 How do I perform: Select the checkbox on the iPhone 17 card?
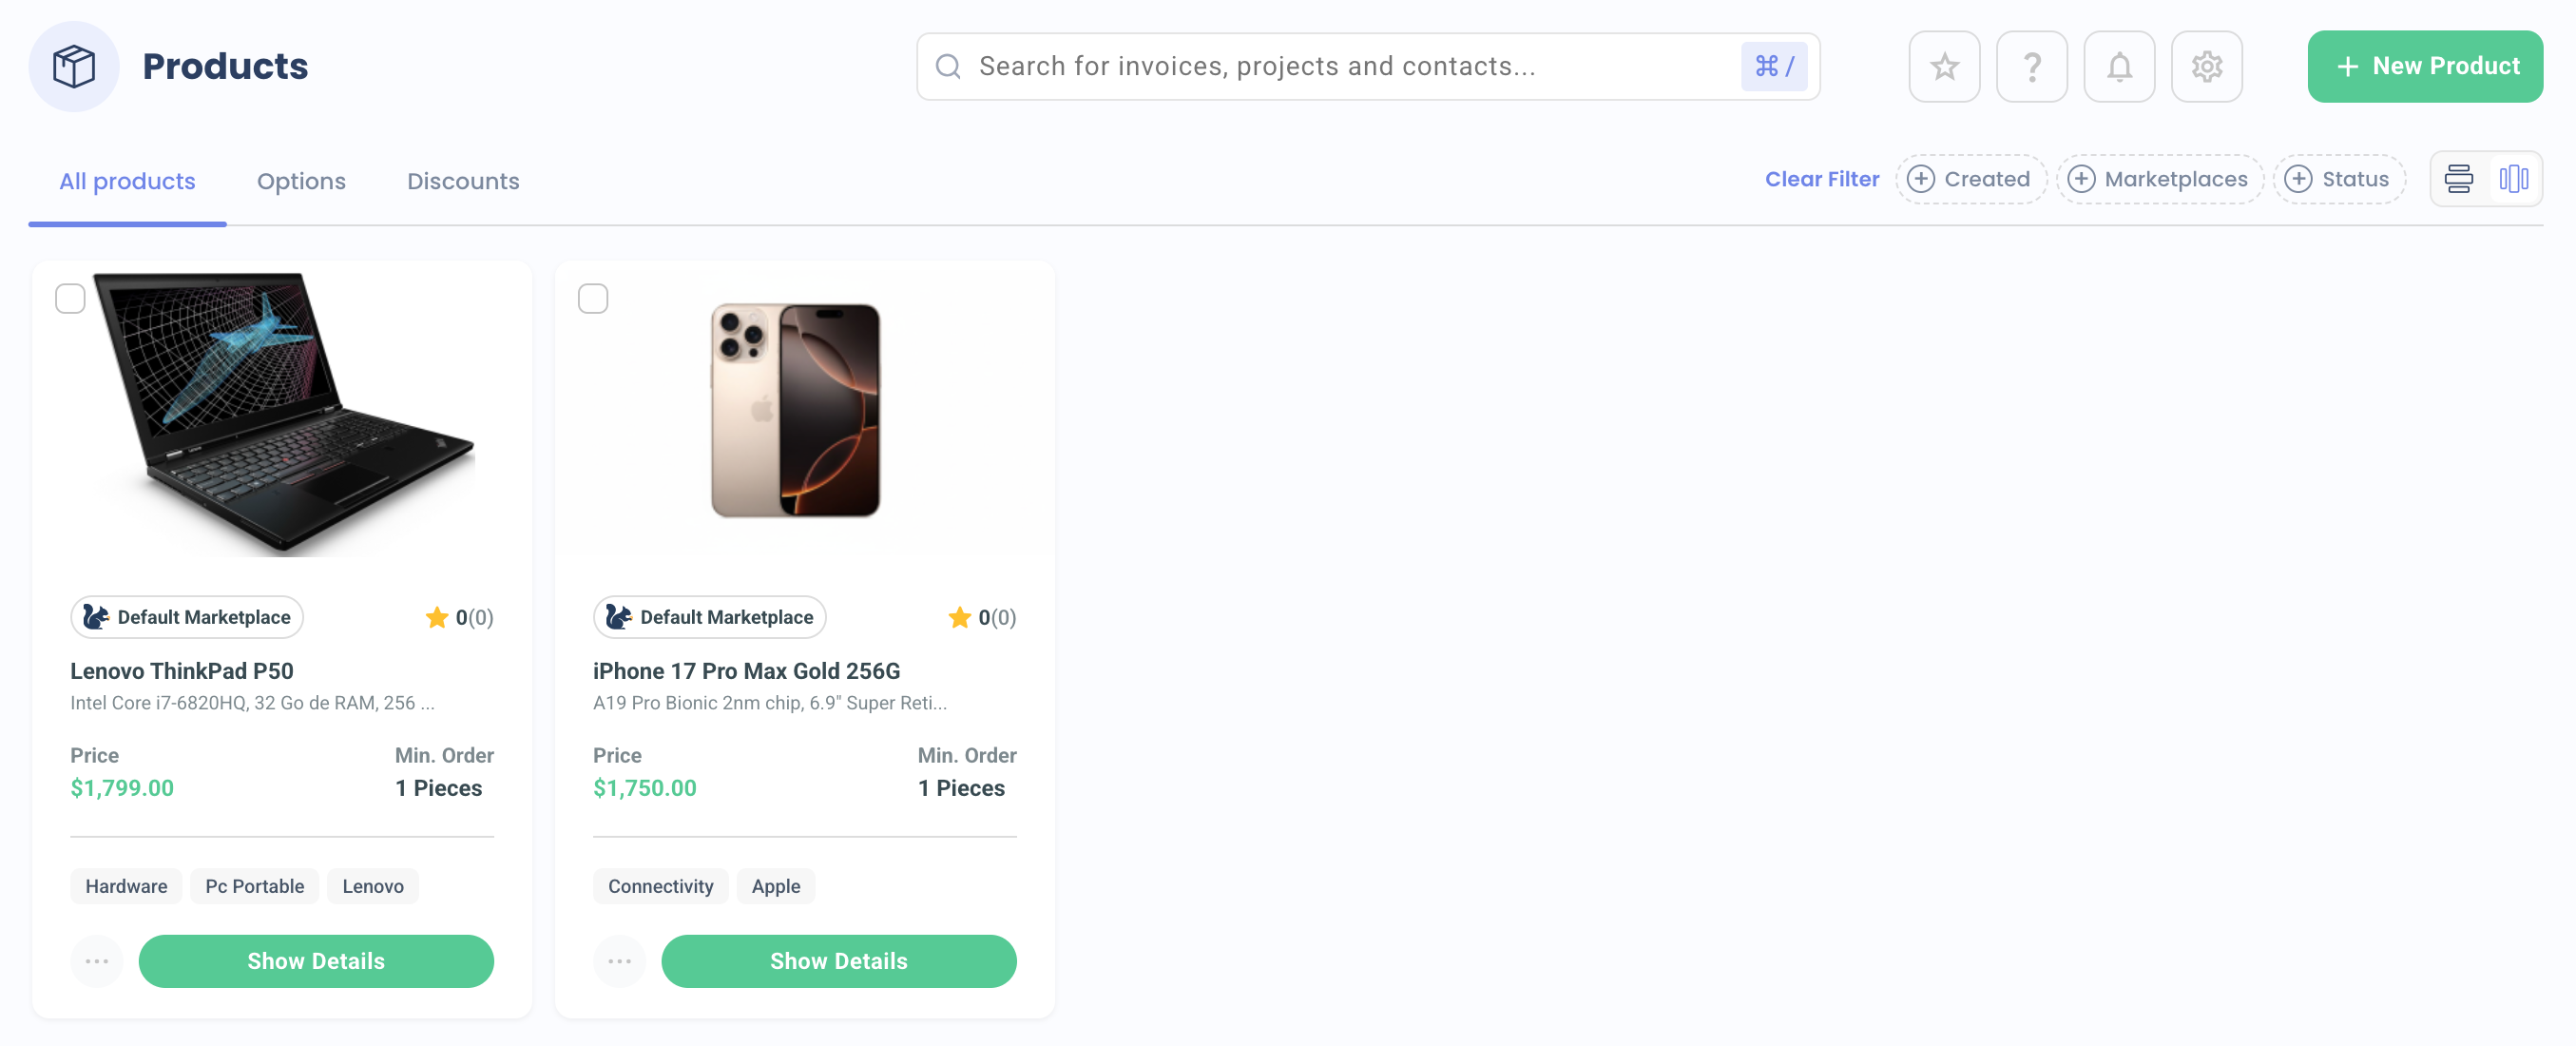click(x=593, y=298)
